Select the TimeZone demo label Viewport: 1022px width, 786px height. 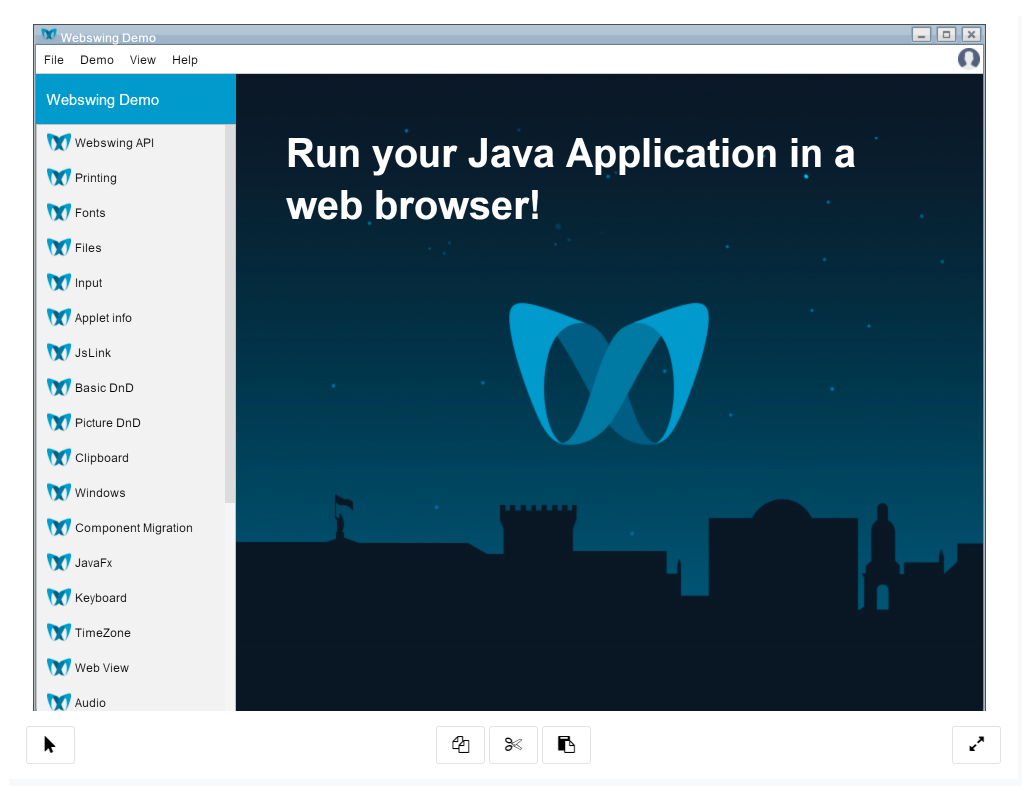pyautogui.click(x=102, y=633)
